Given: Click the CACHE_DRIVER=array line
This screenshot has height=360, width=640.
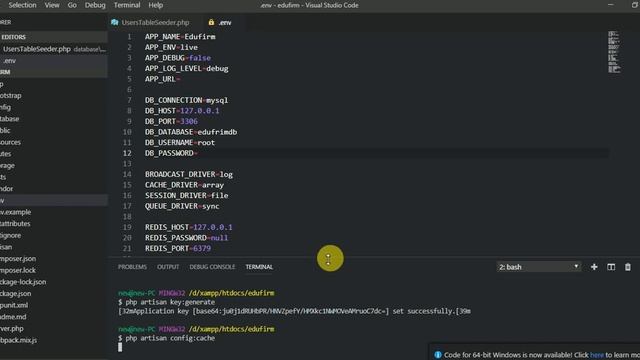Looking at the screenshot, I should (184, 185).
